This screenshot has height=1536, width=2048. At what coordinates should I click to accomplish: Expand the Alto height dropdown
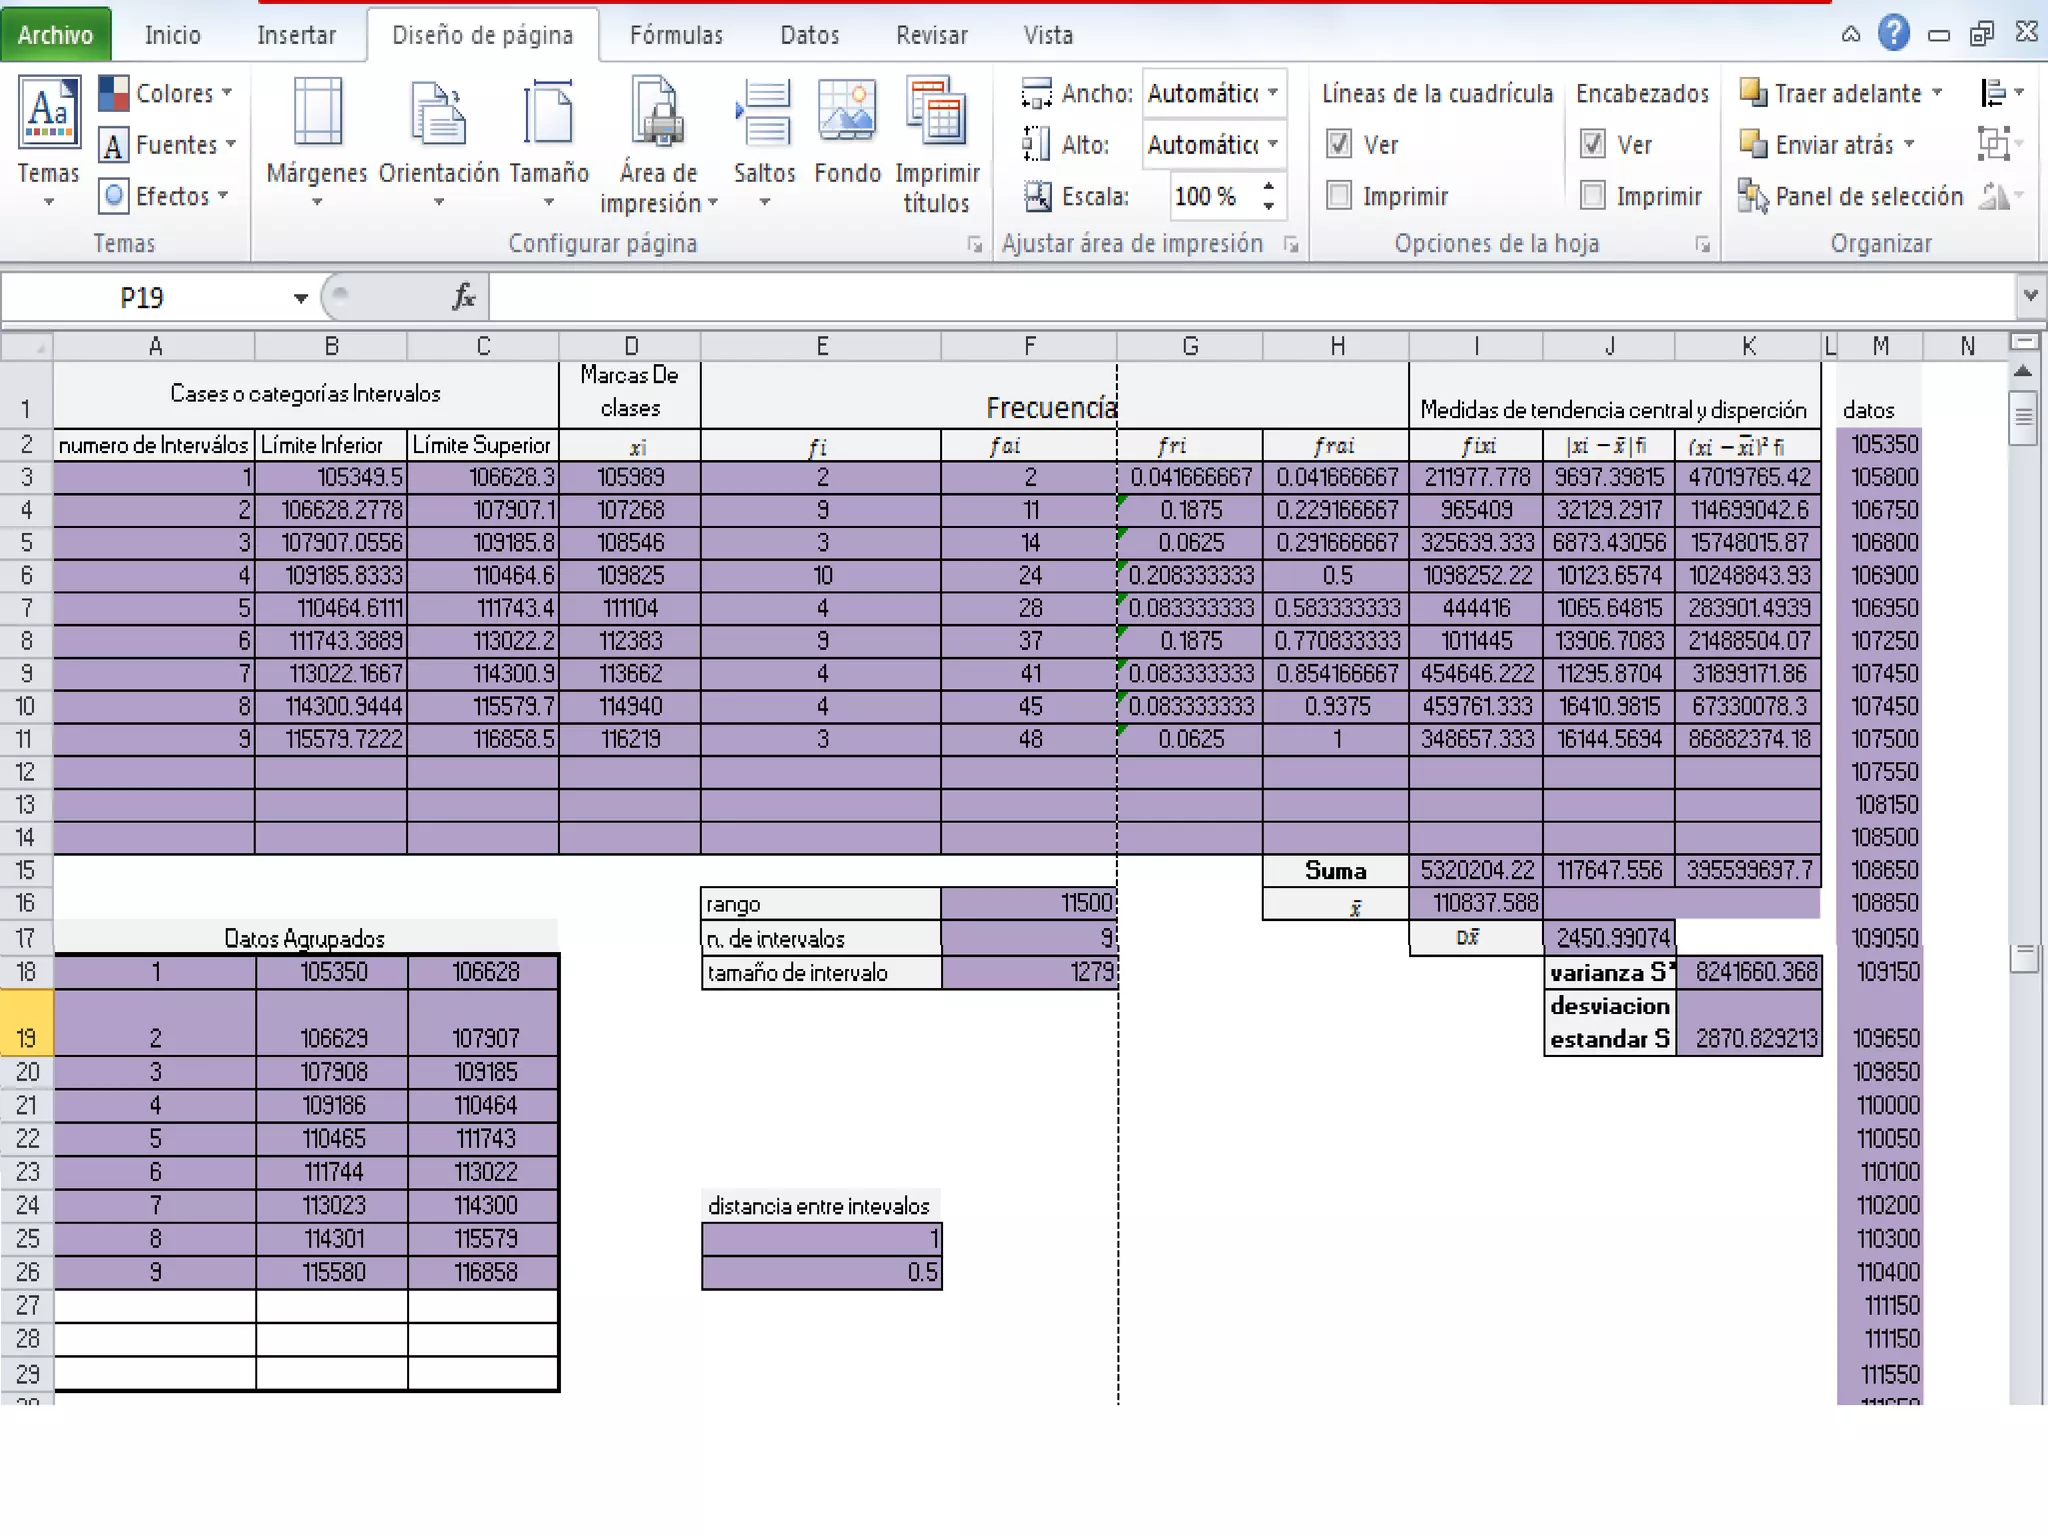coord(1273,145)
